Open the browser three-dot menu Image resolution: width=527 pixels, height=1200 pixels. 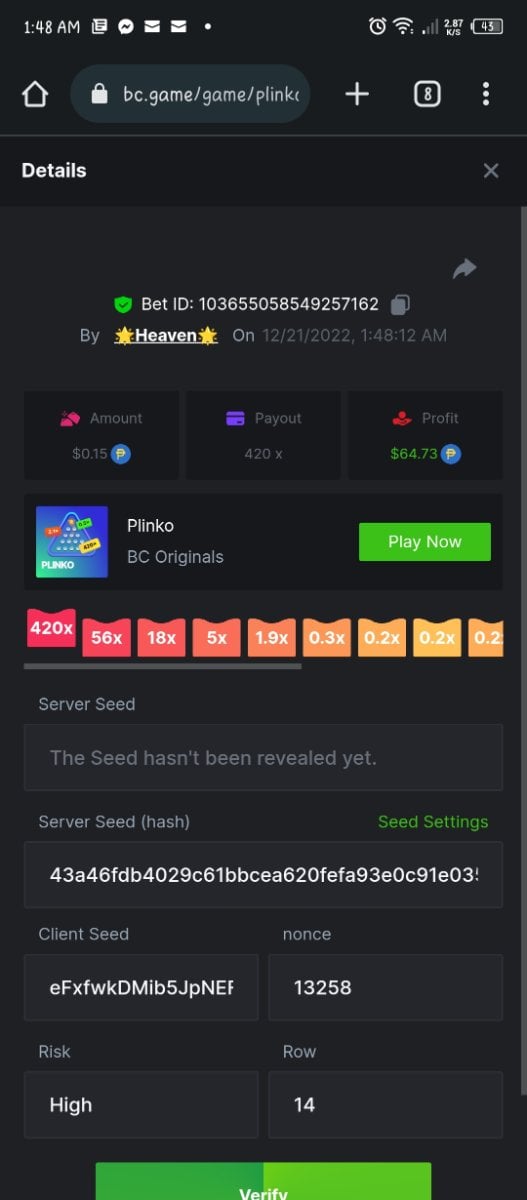(x=486, y=94)
